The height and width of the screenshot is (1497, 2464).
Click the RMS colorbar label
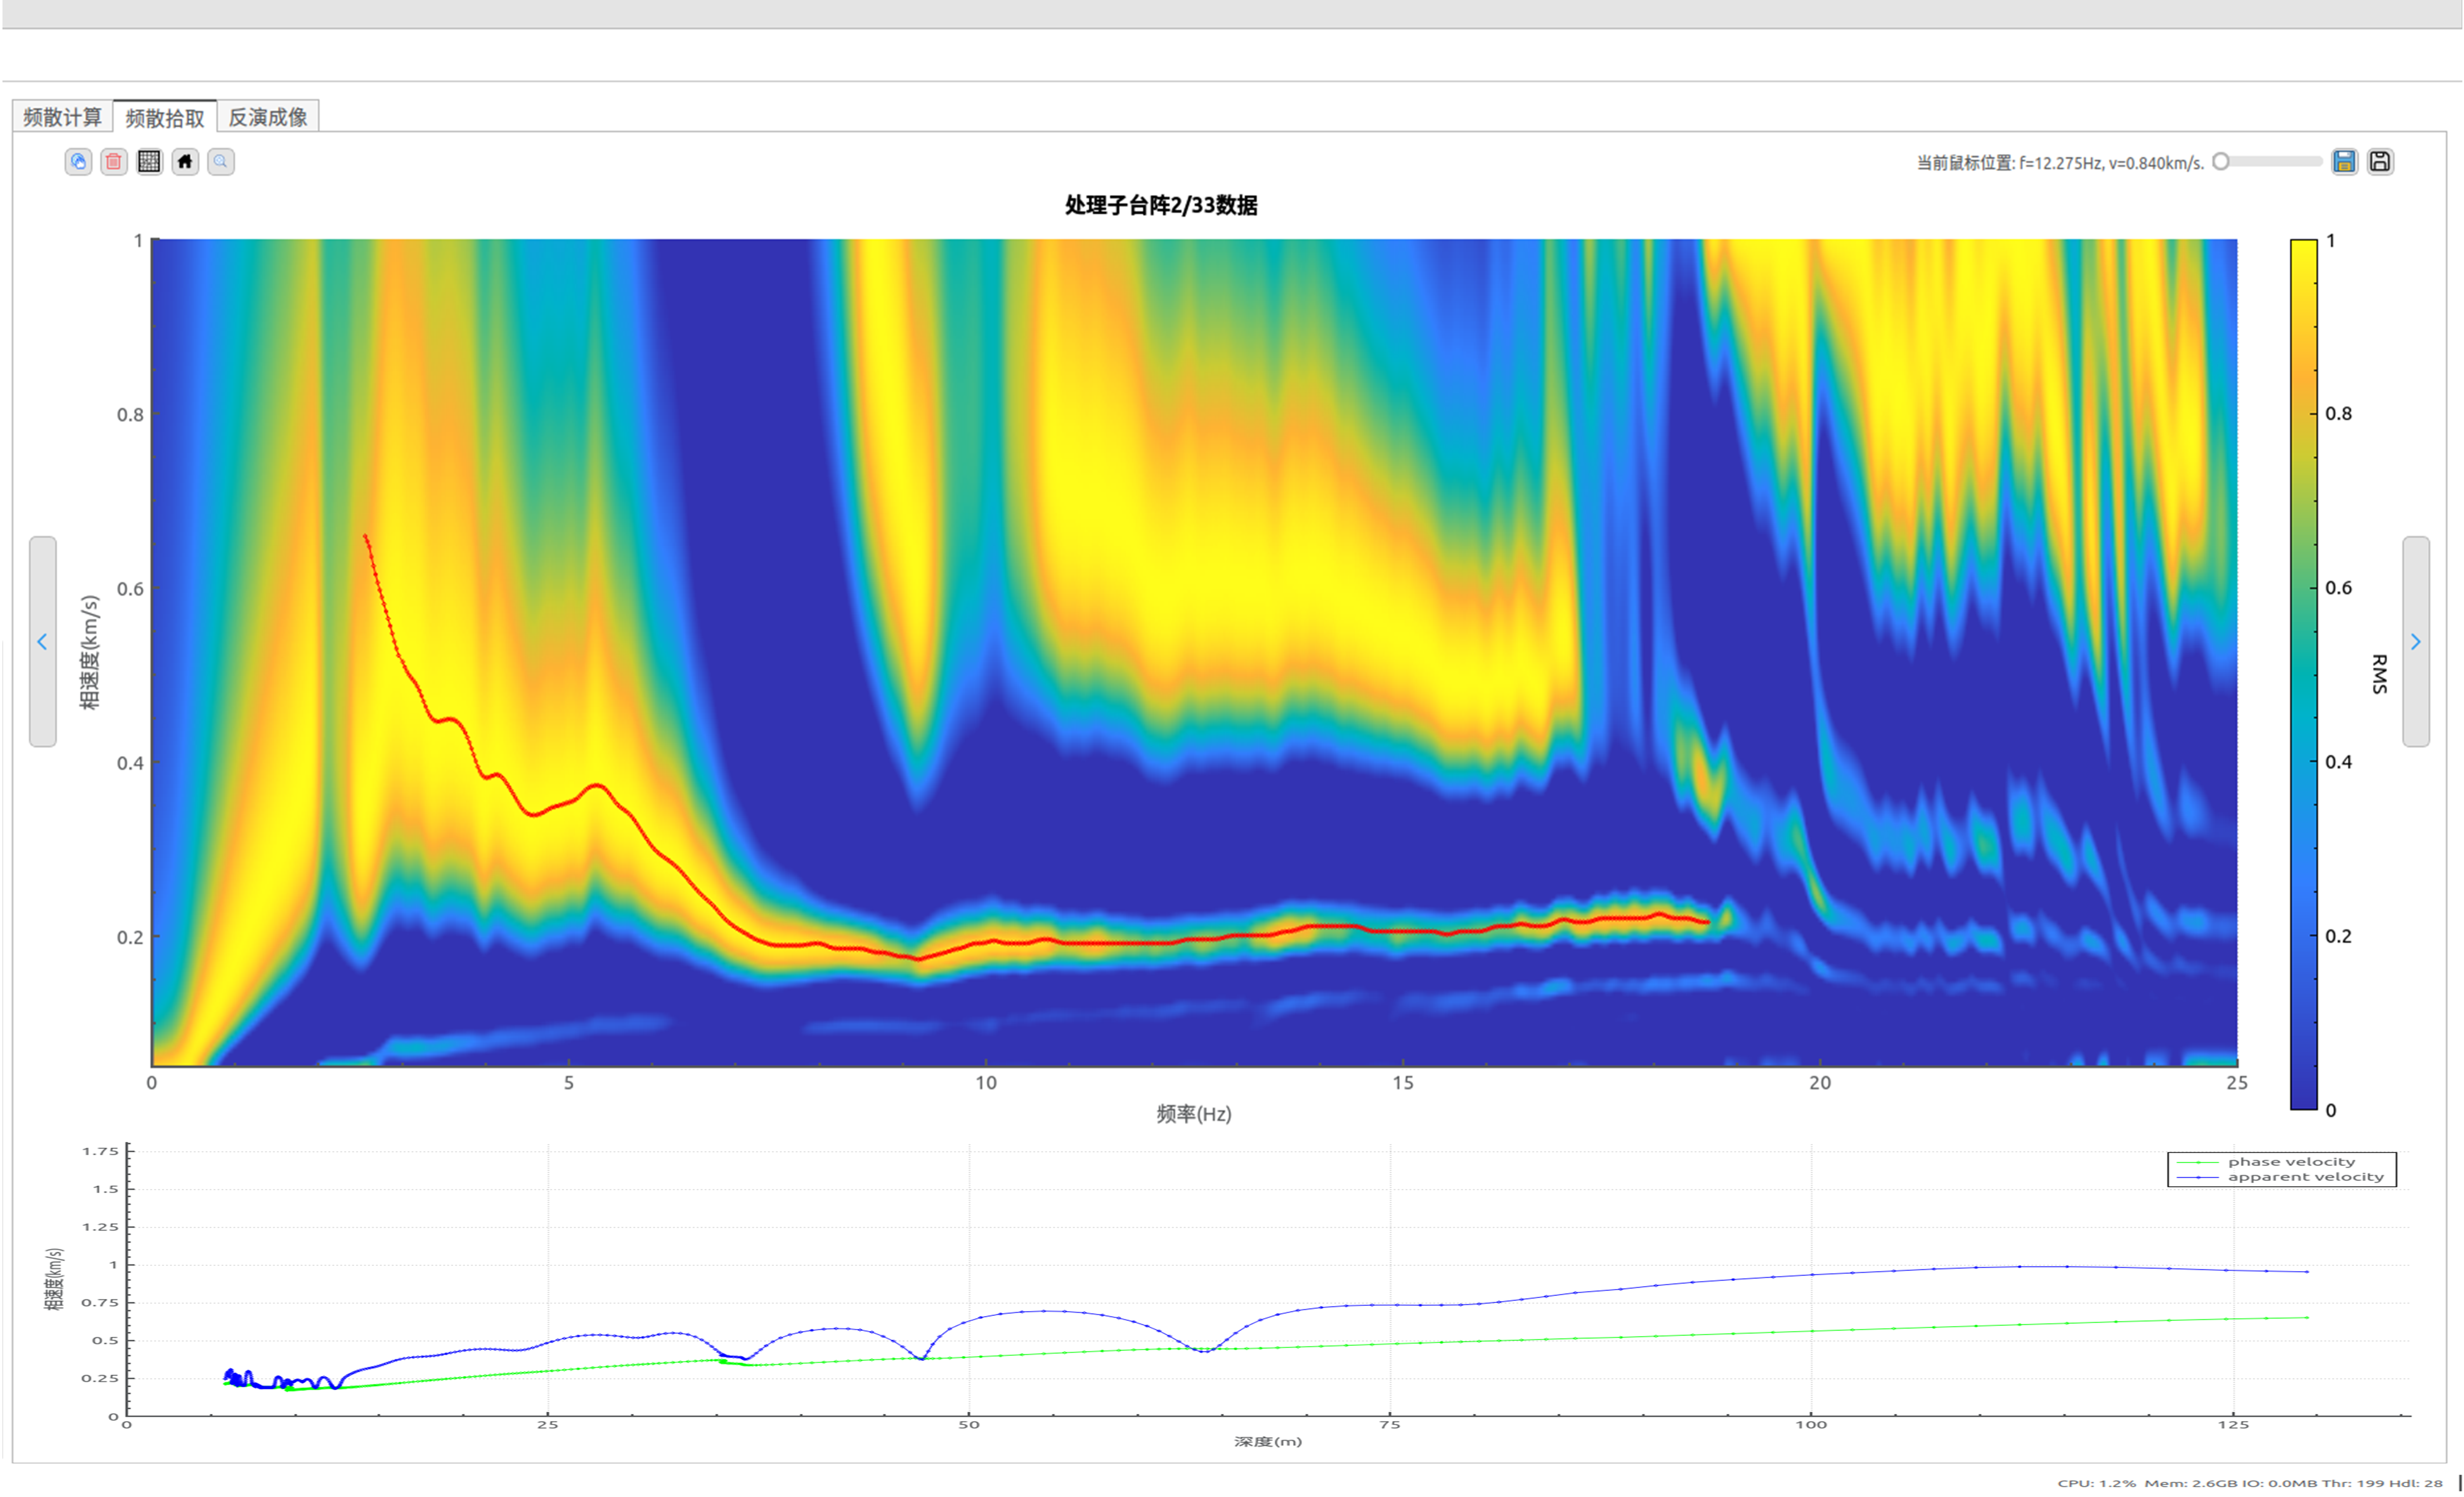2379,674
